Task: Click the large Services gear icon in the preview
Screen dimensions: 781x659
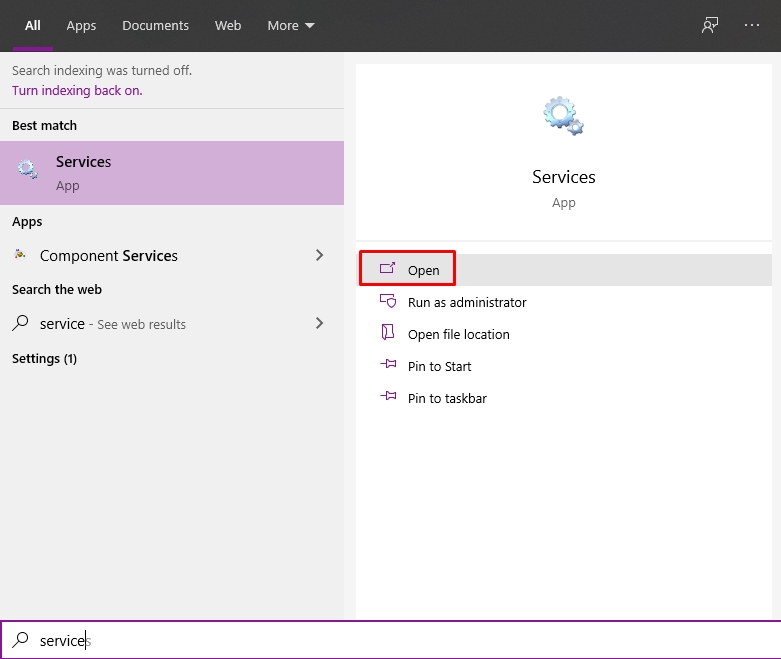Action: pos(563,116)
